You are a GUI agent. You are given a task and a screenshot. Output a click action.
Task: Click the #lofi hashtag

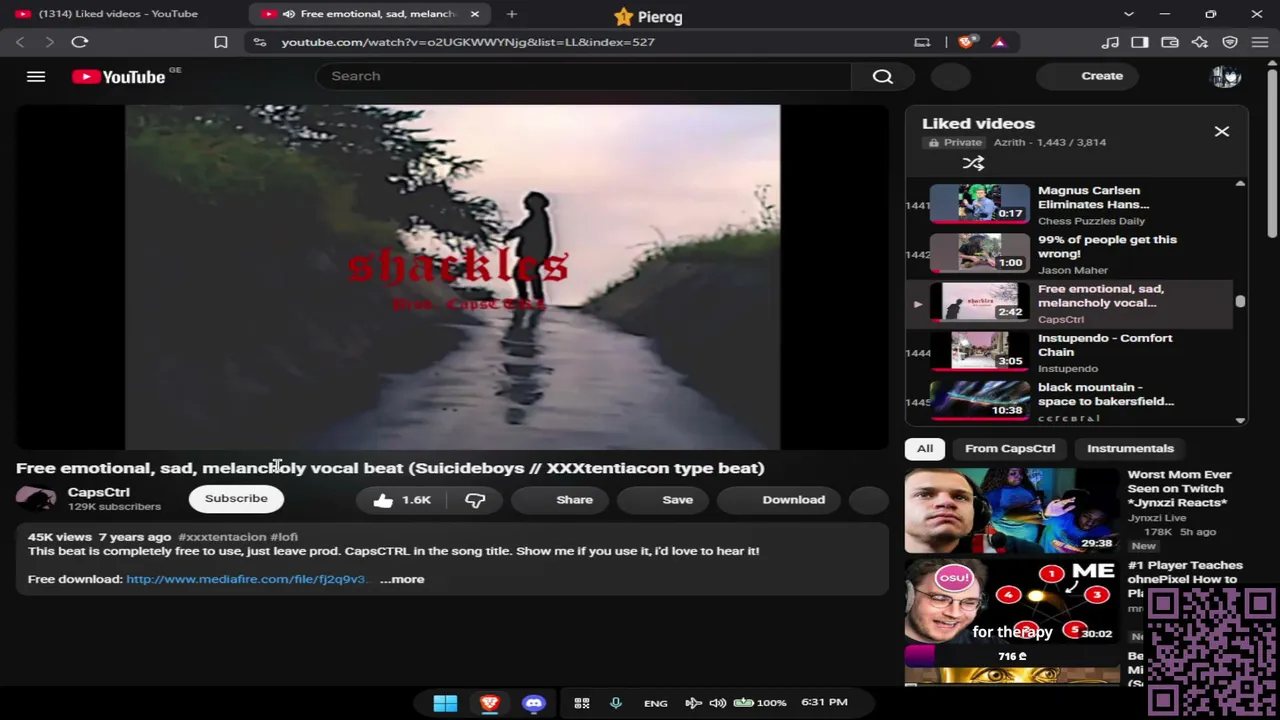(284, 537)
